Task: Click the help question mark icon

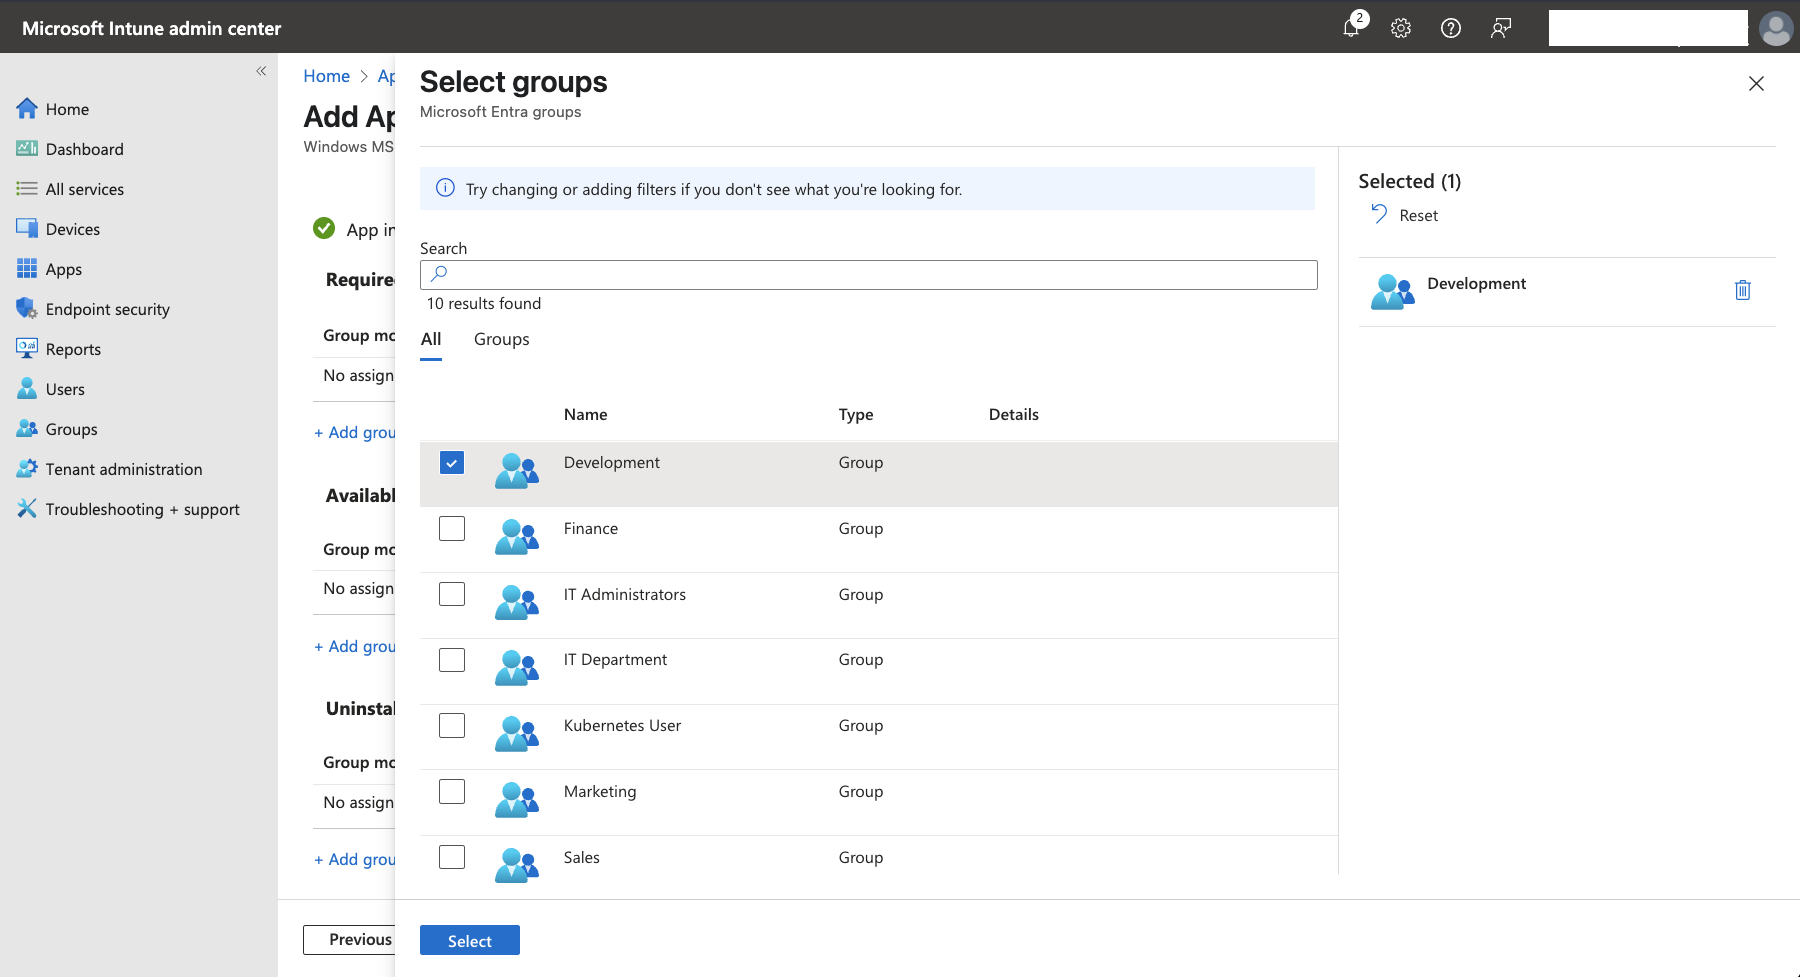Action: (1451, 28)
